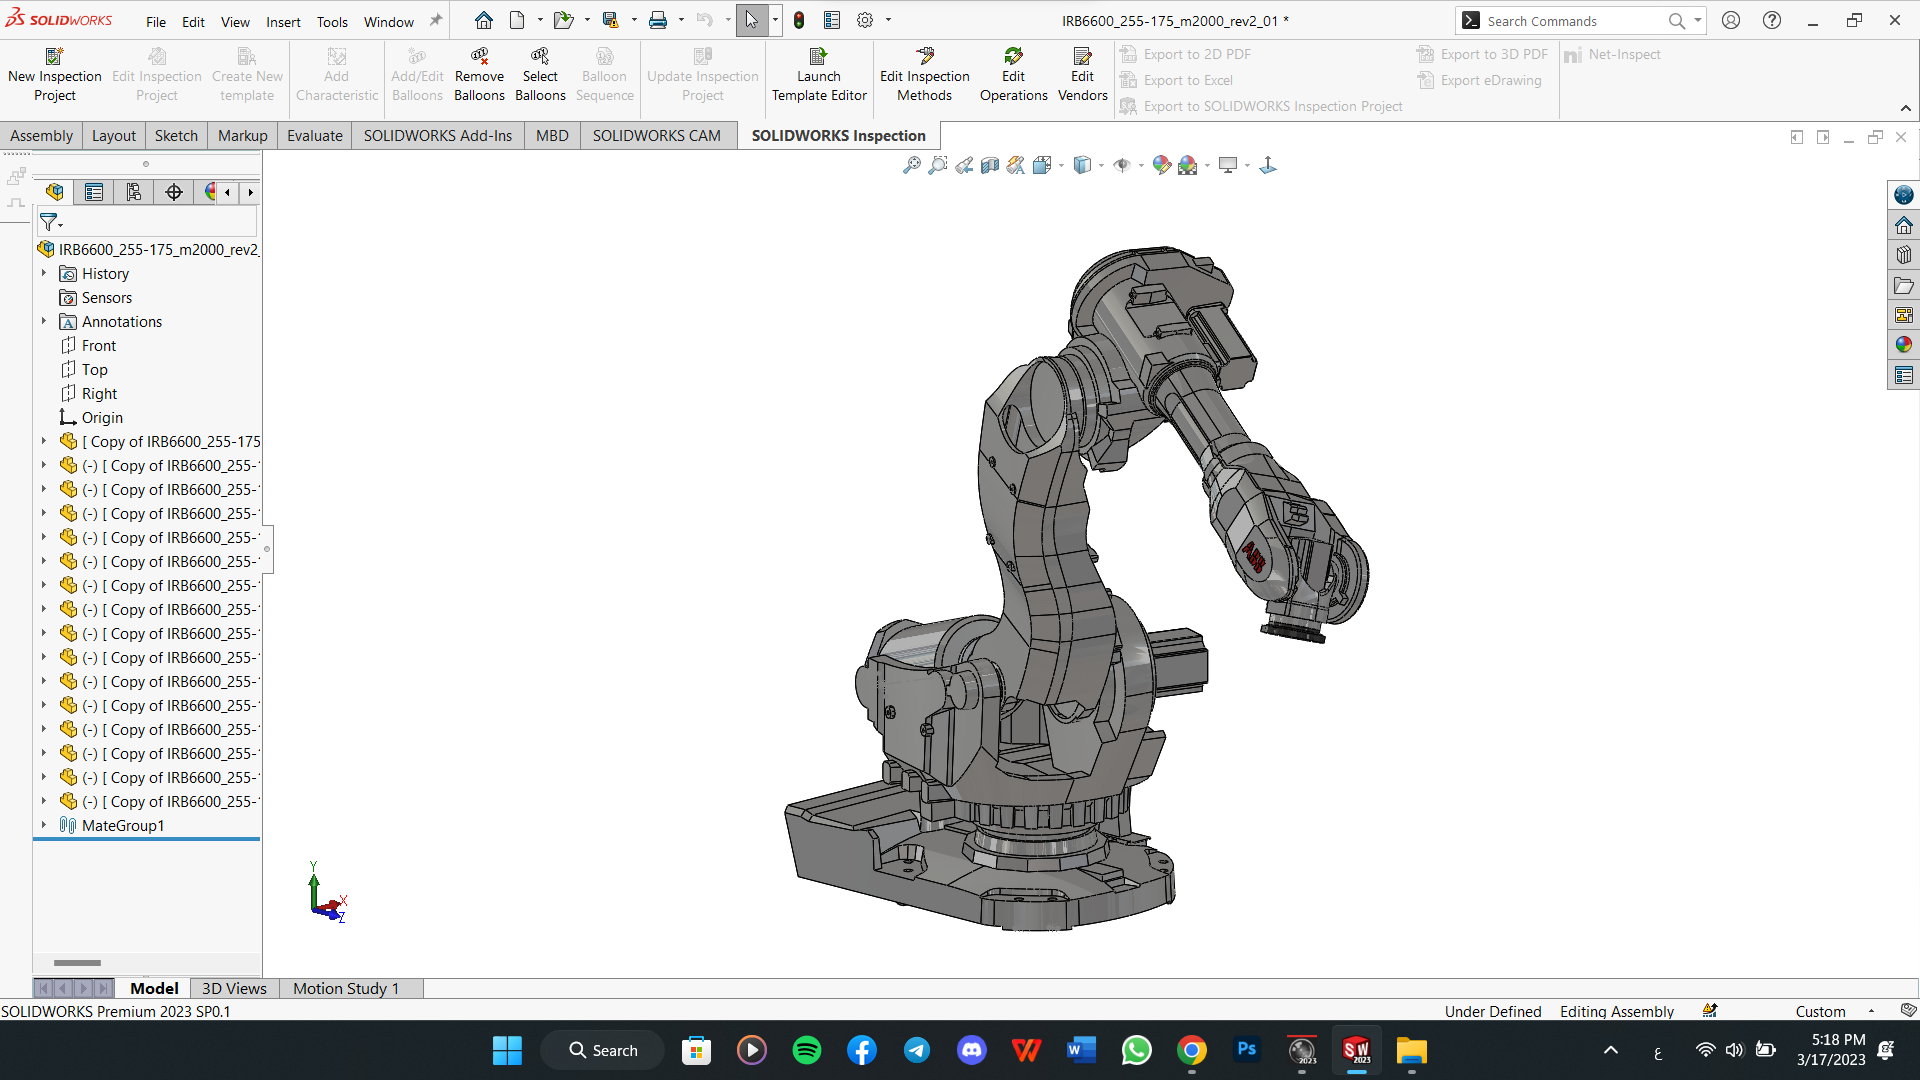Click the Home icon in quick access toolbar
This screenshot has height=1080, width=1920.
(484, 20)
